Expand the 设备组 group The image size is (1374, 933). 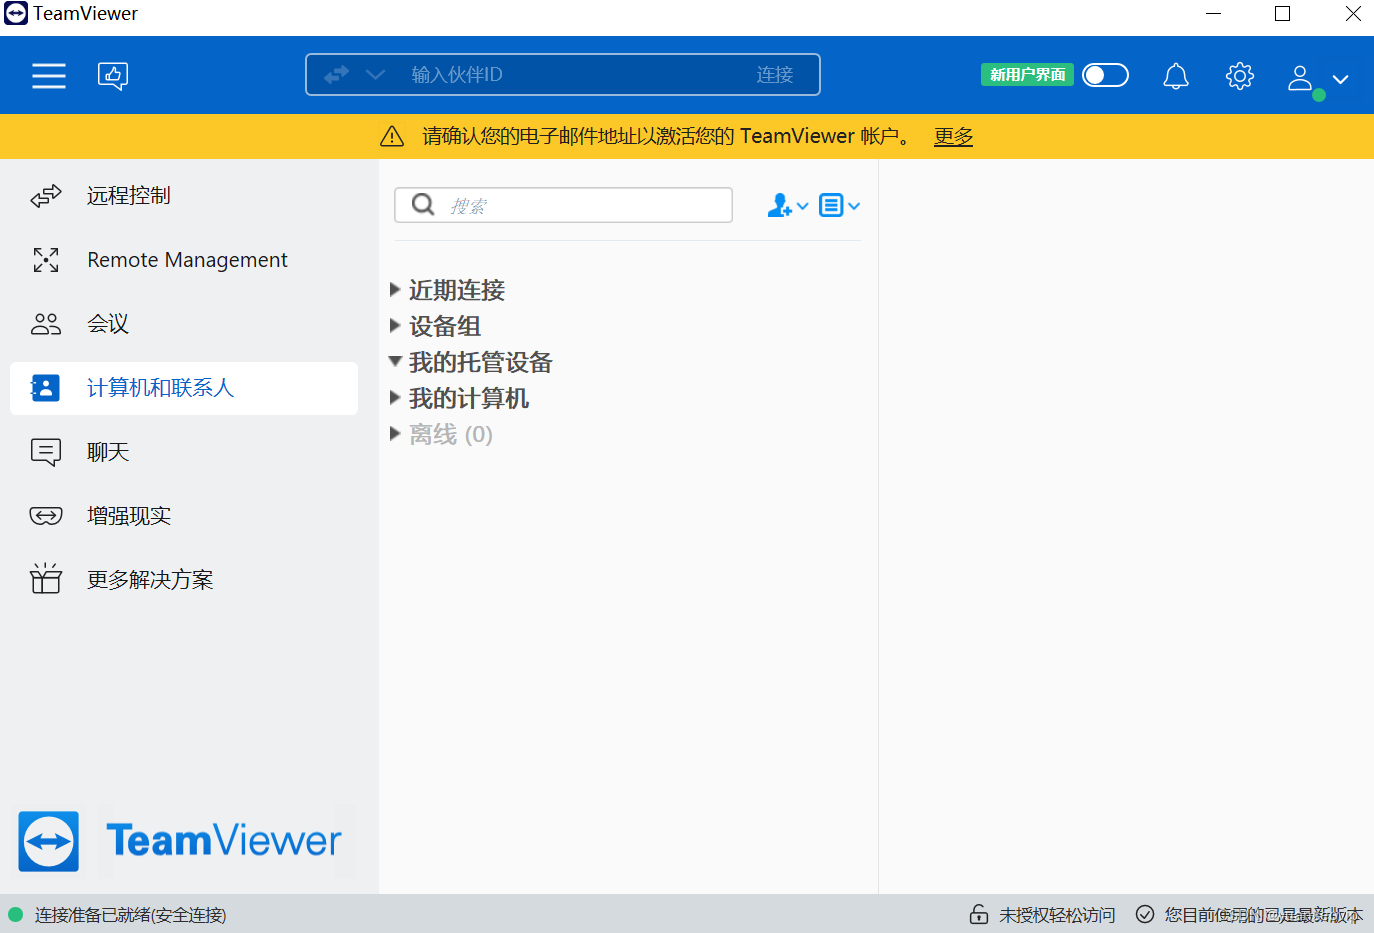[x=395, y=326]
